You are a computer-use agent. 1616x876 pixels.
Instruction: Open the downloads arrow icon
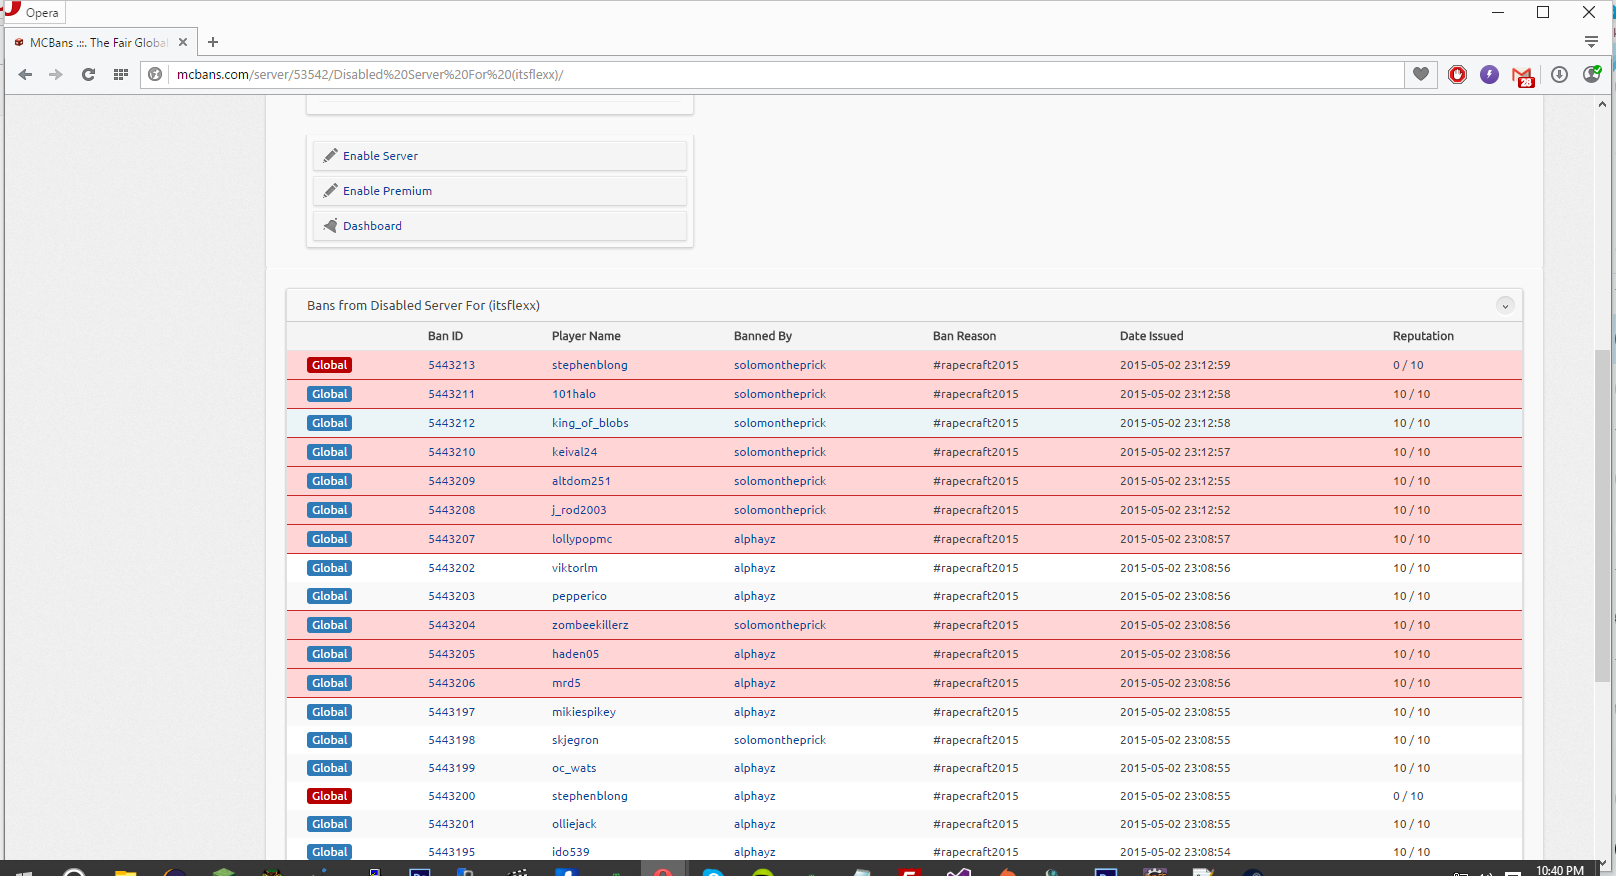[1559, 74]
